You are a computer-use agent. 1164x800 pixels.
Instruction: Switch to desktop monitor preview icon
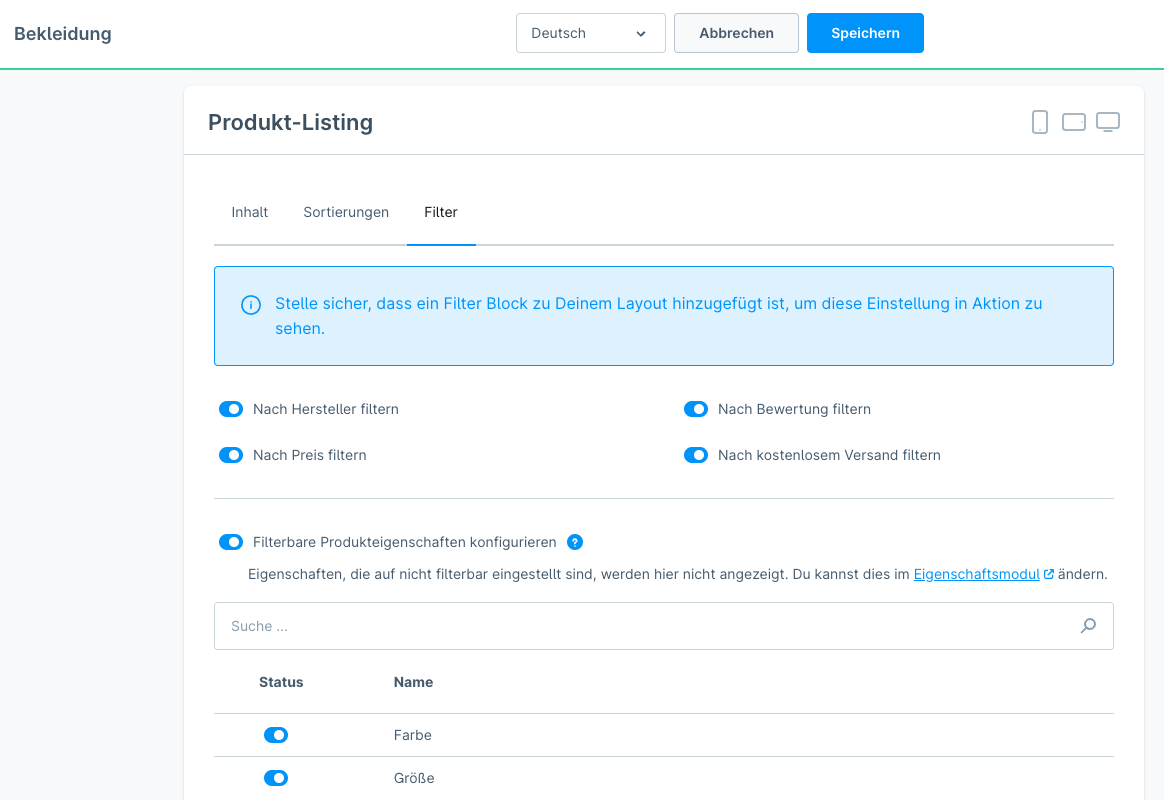(x=1108, y=122)
